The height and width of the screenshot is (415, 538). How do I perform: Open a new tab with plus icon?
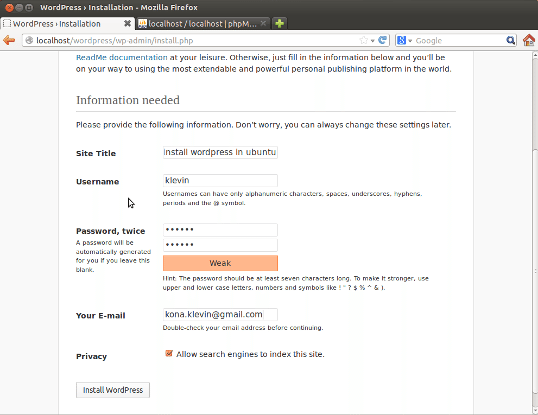tap(279, 24)
